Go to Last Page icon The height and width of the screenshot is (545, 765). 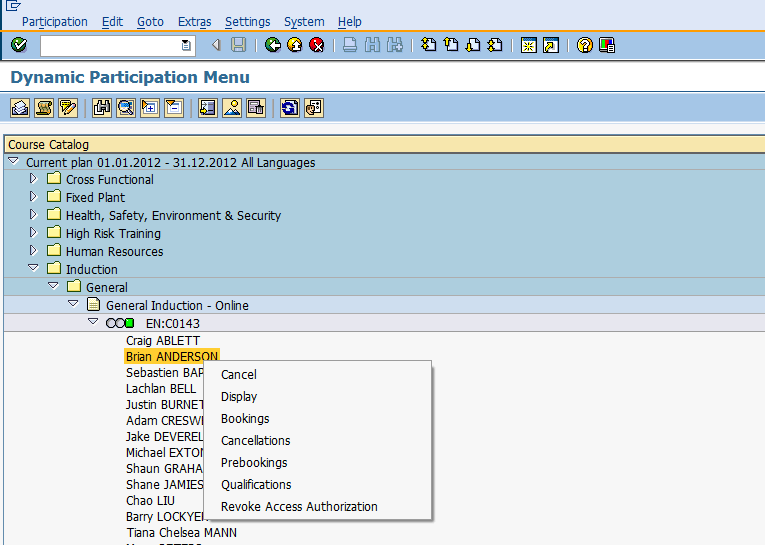[x=495, y=45]
